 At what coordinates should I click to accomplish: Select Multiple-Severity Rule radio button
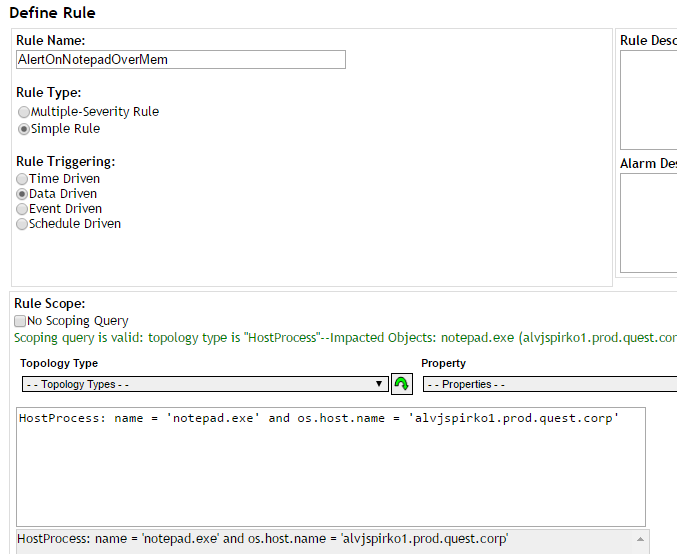(x=24, y=112)
